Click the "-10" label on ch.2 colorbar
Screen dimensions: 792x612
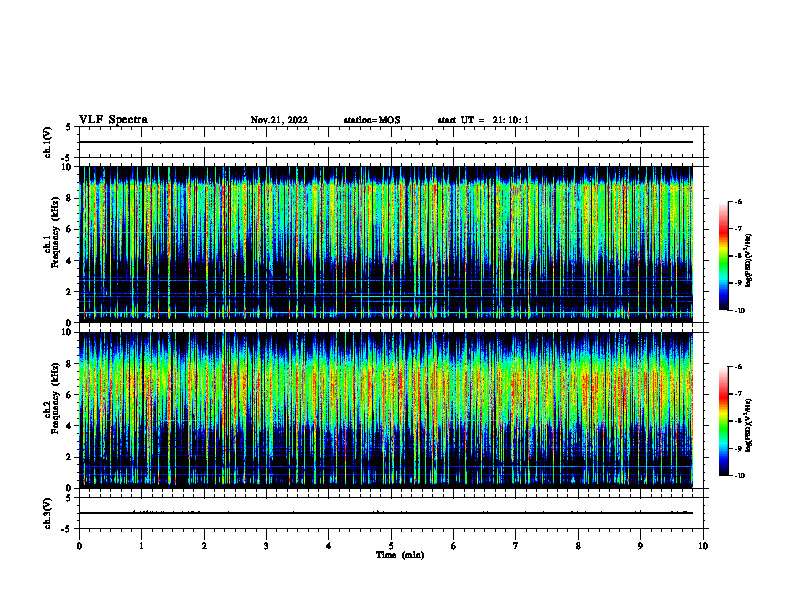coord(739,476)
